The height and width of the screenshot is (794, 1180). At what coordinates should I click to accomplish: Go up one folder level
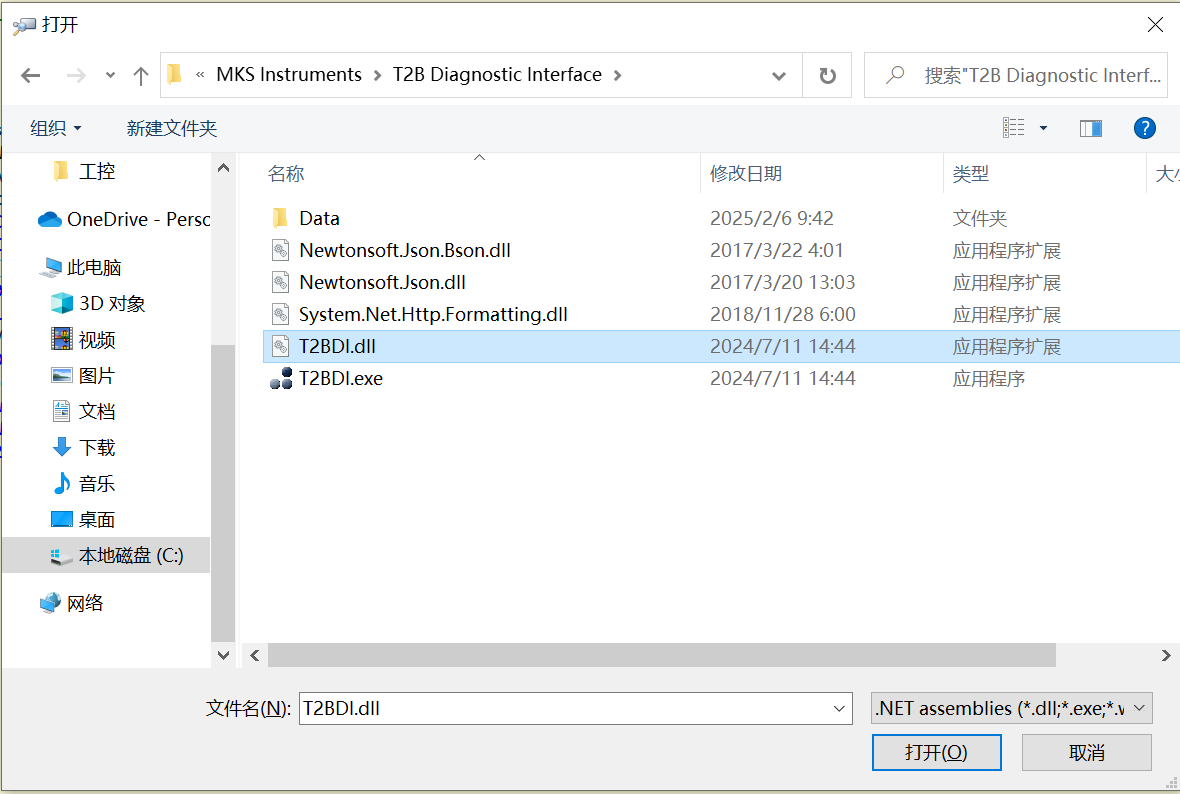(x=141, y=75)
